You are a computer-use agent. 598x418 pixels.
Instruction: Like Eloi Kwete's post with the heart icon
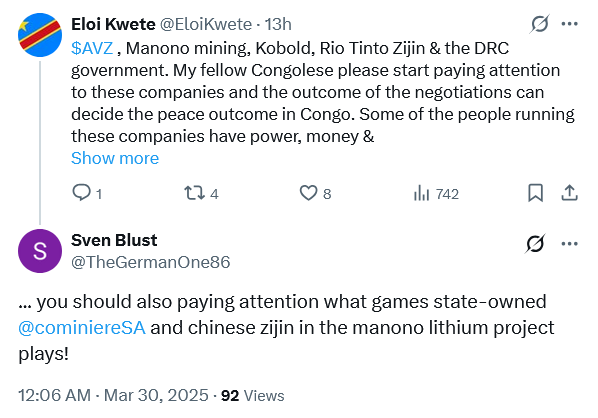(x=308, y=193)
